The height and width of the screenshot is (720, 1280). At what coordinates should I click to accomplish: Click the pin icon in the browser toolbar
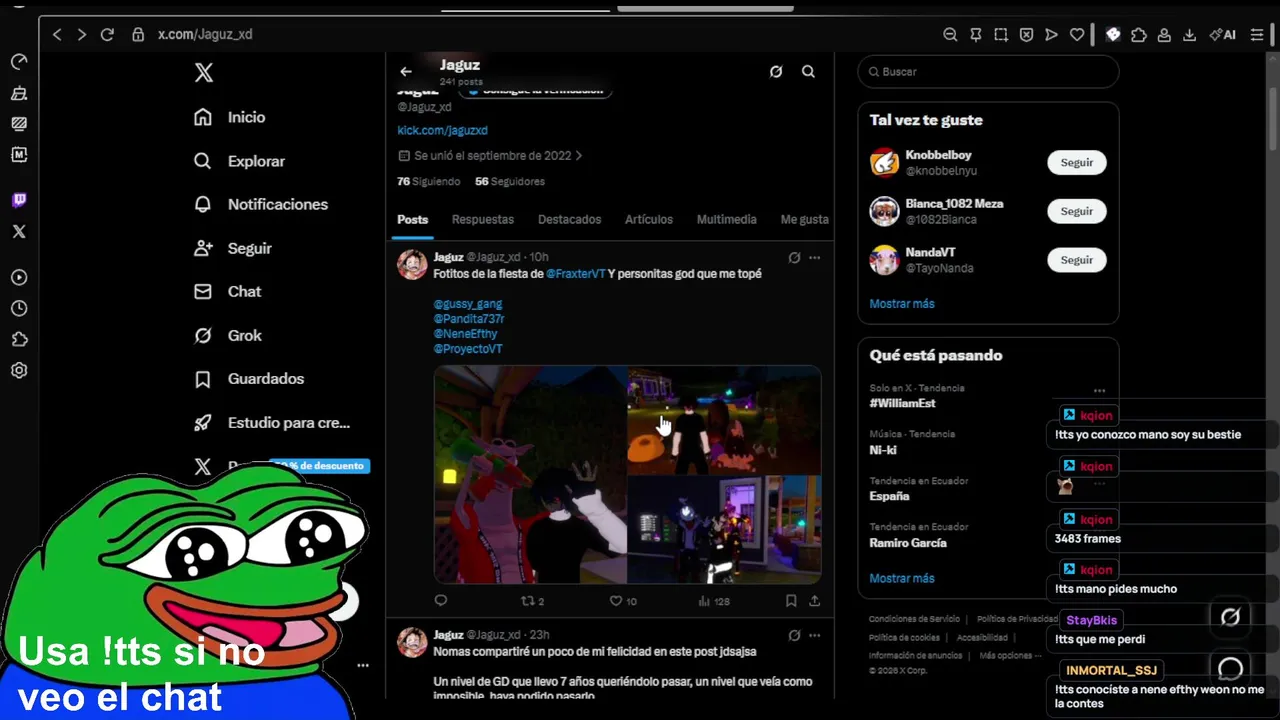click(976, 34)
